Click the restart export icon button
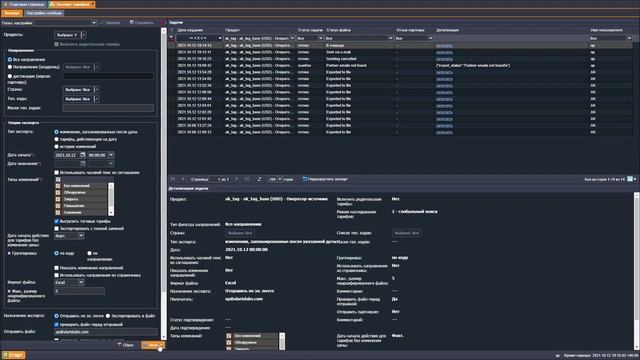The width and height of the screenshot is (640, 360). pos(325,179)
